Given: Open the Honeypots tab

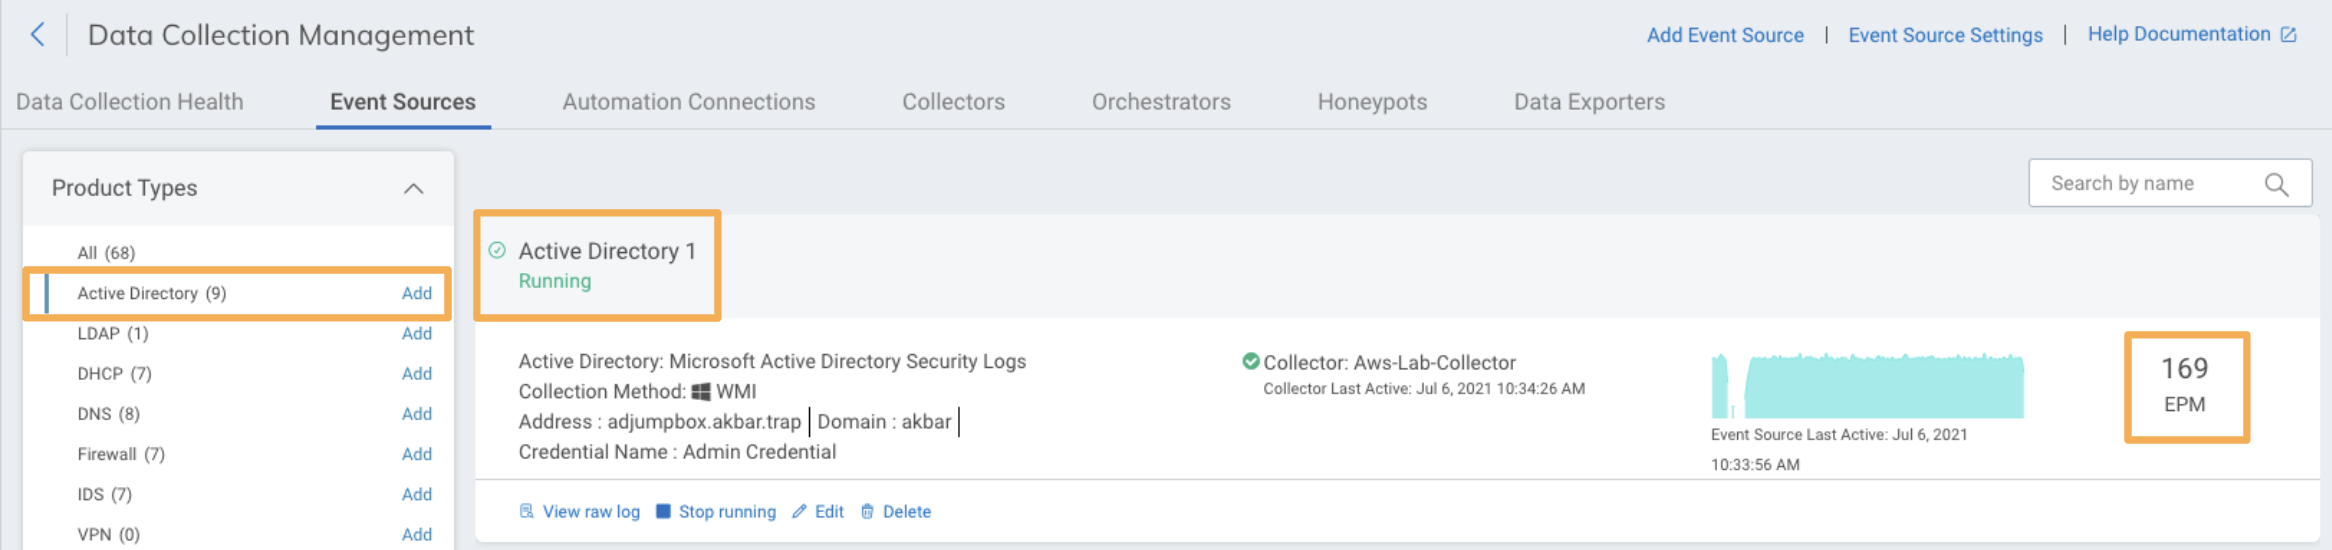Looking at the screenshot, I should coord(1372,102).
